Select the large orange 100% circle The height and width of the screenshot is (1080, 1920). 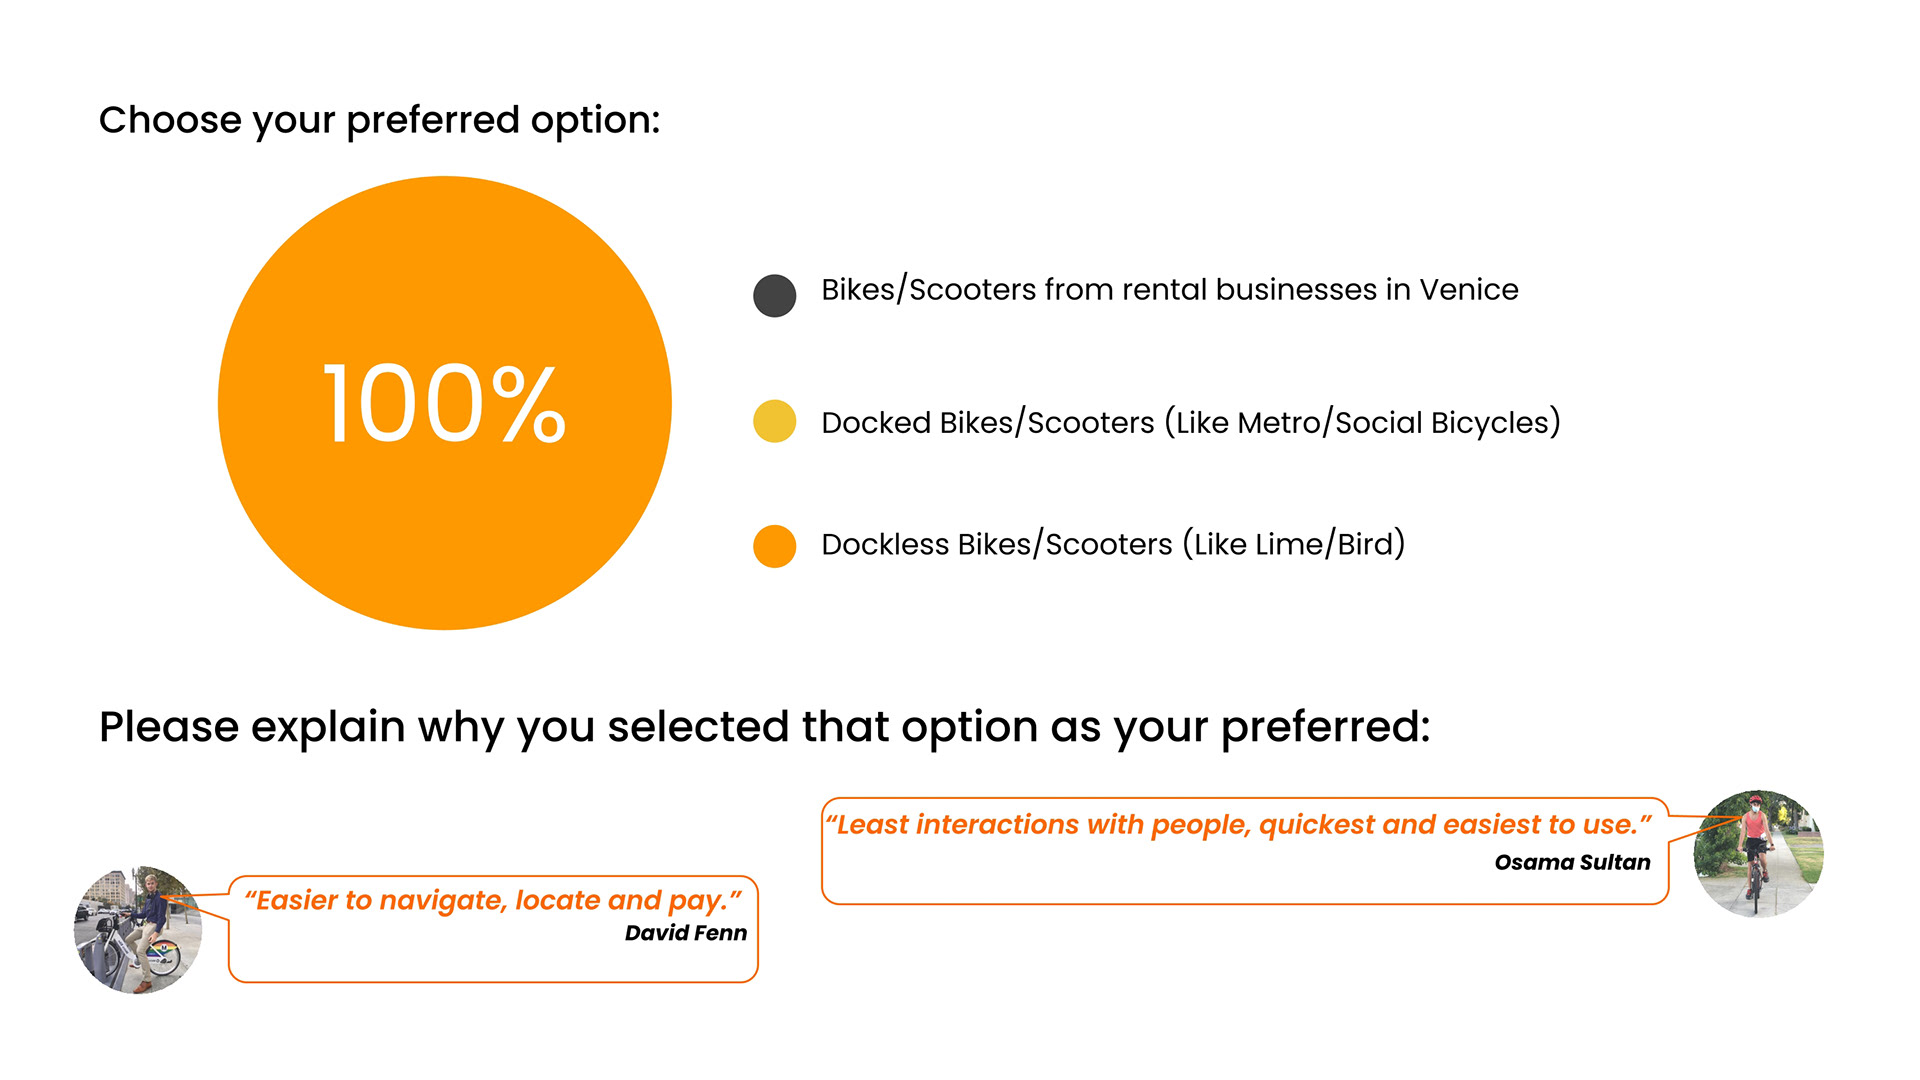click(x=445, y=403)
